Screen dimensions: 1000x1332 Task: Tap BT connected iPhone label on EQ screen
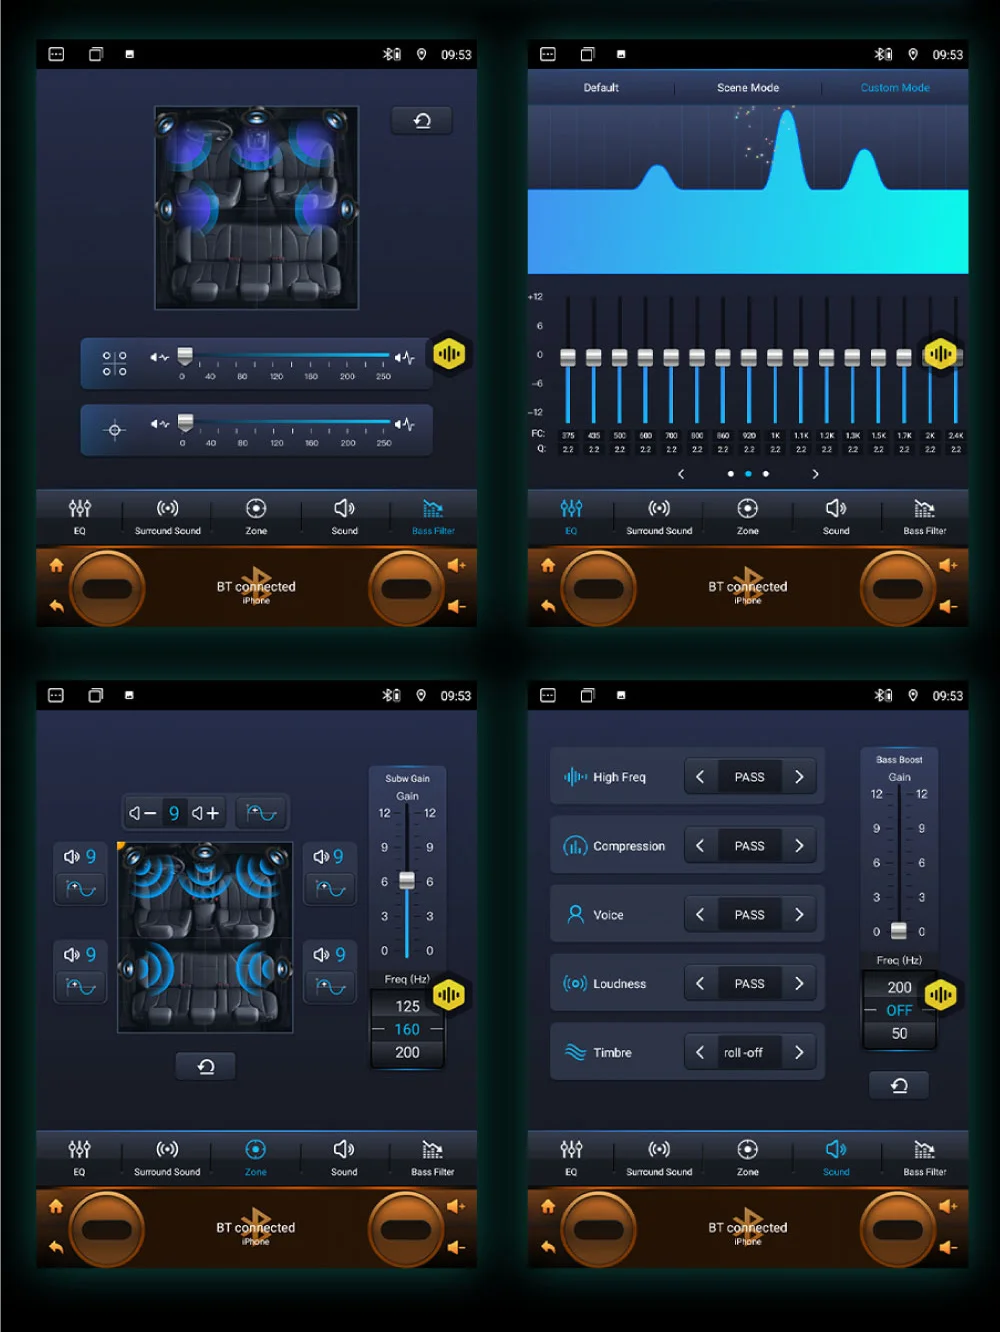(x=748, y=591)
